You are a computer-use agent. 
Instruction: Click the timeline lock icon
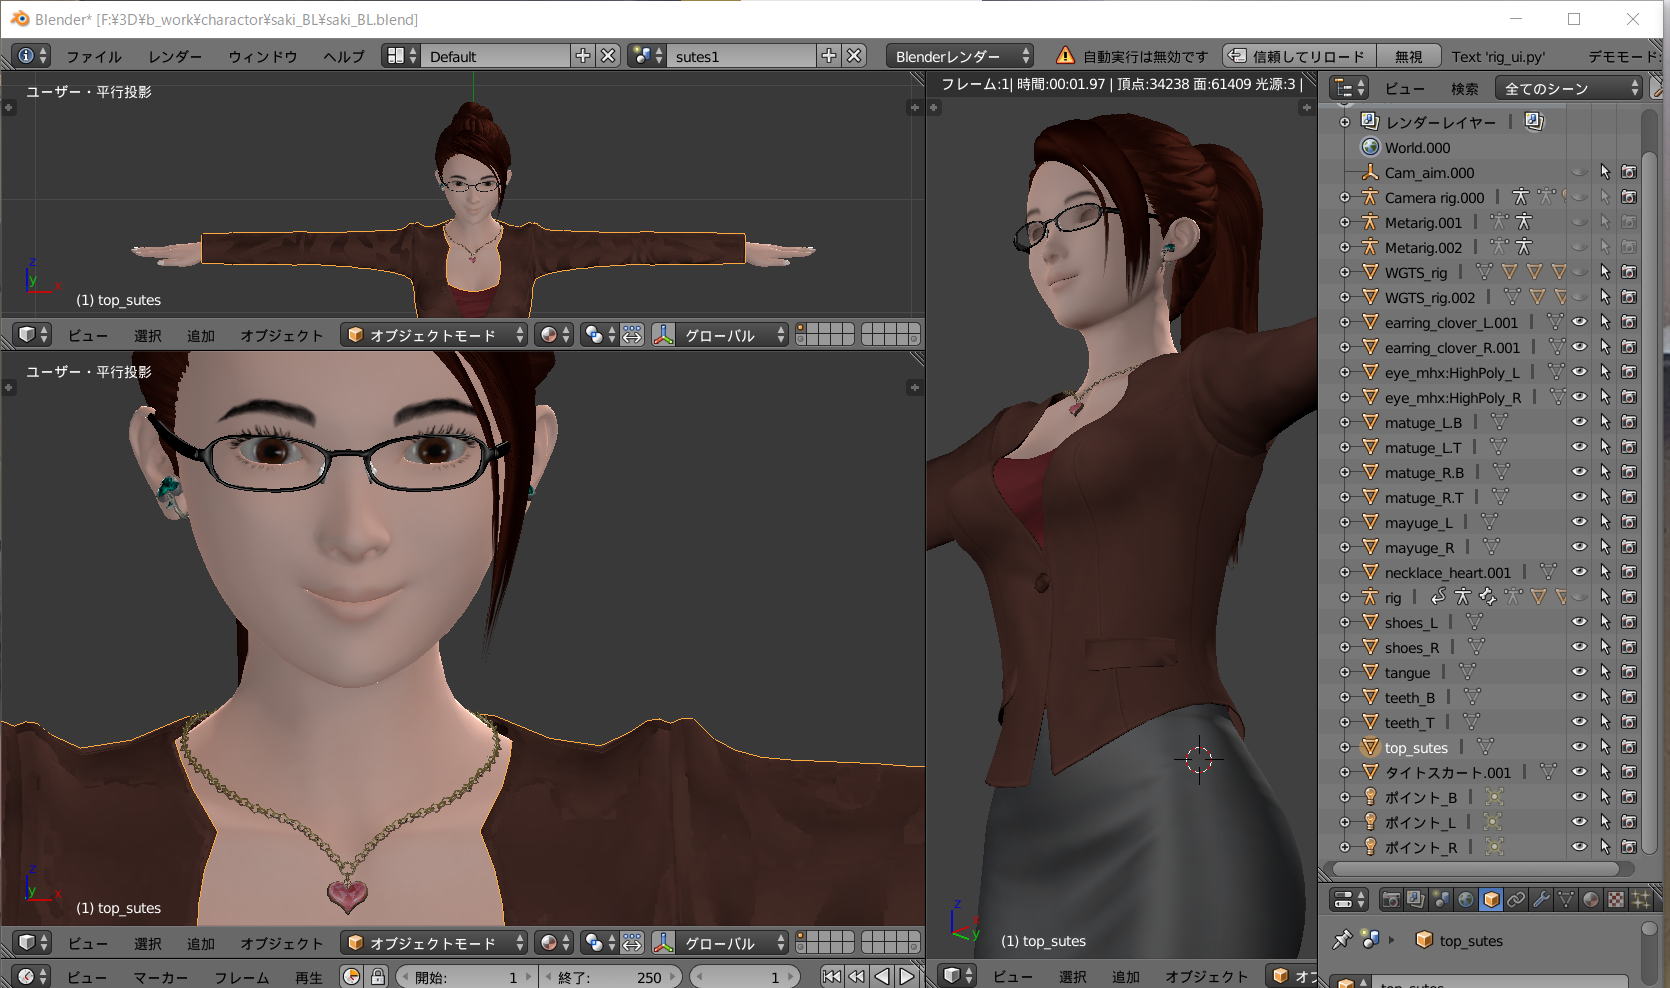377,977
